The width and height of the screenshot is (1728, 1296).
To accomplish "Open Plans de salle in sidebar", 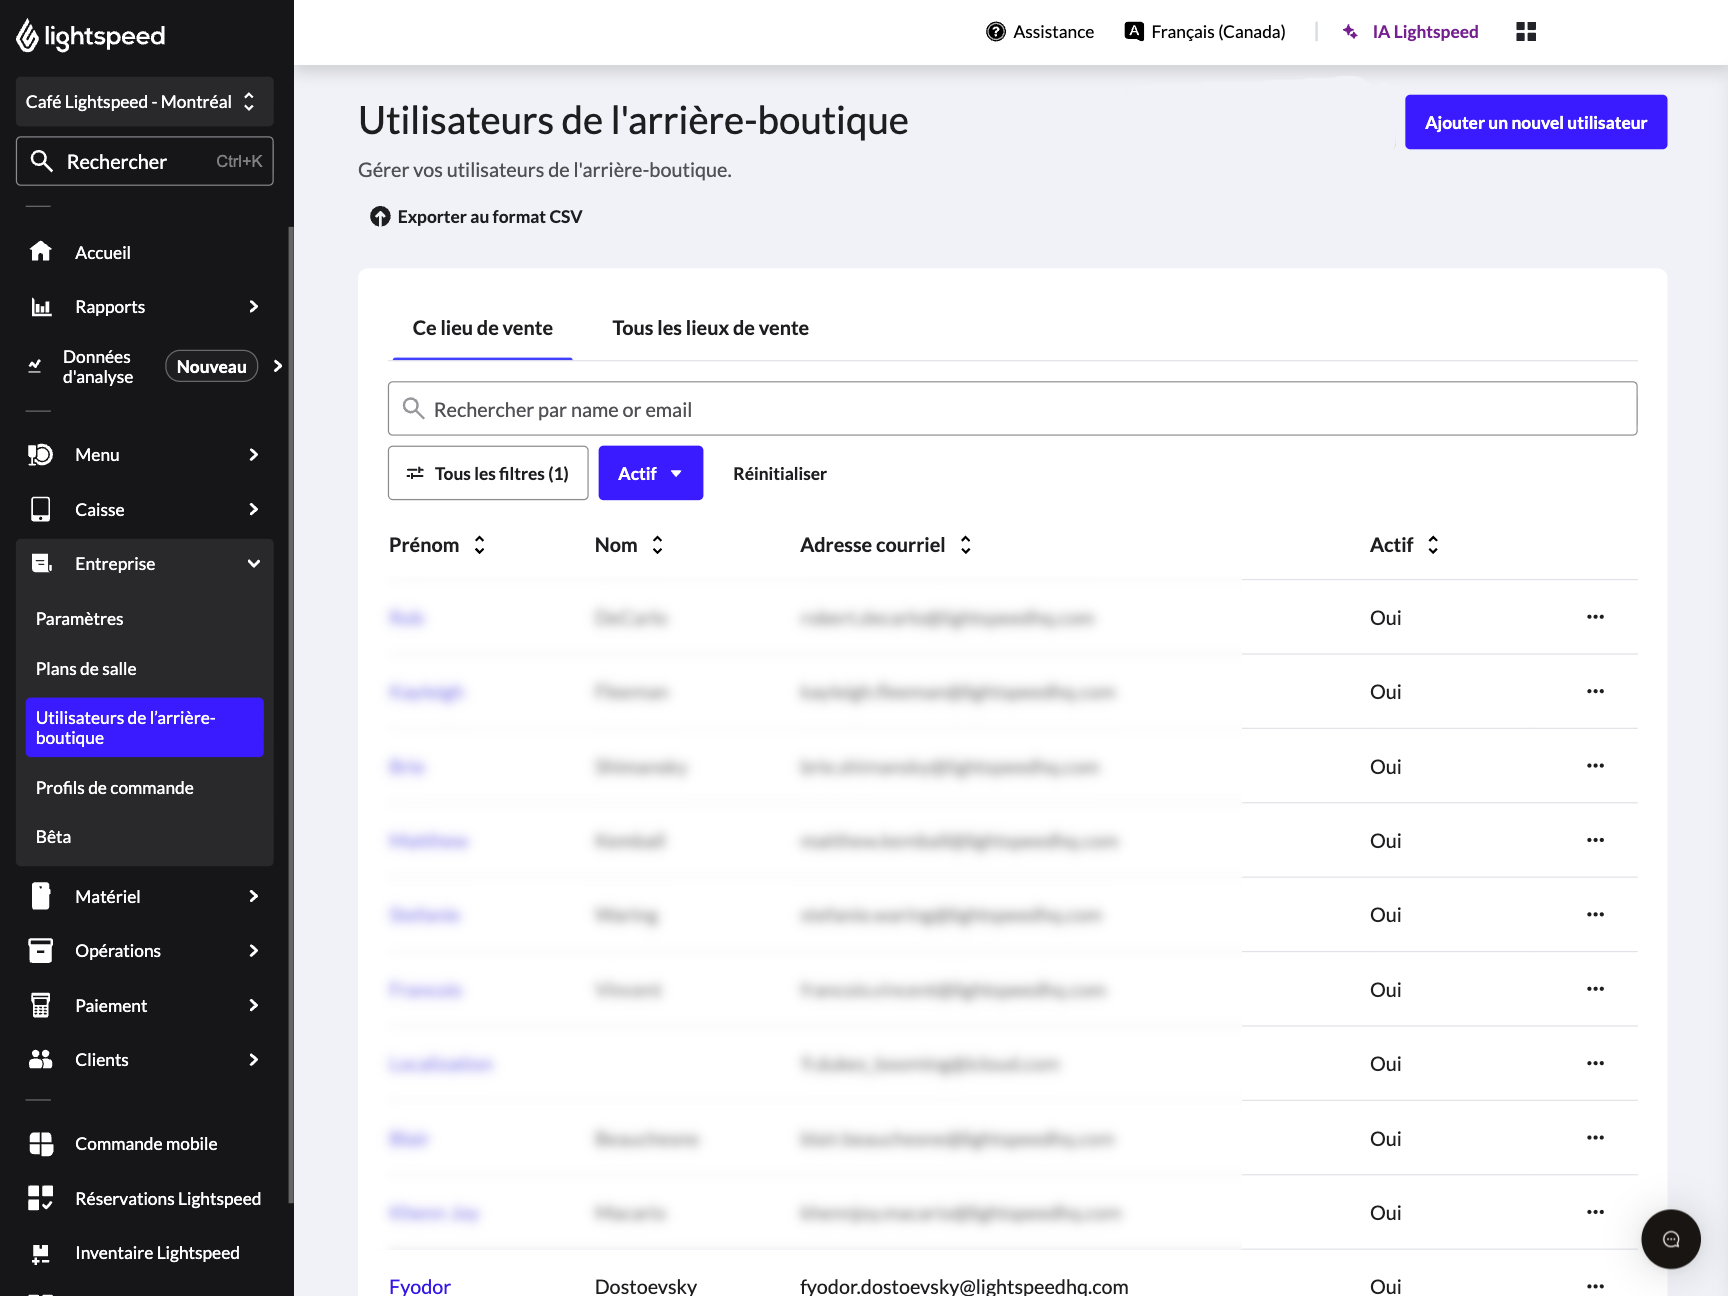I will (x=86, y=669).
